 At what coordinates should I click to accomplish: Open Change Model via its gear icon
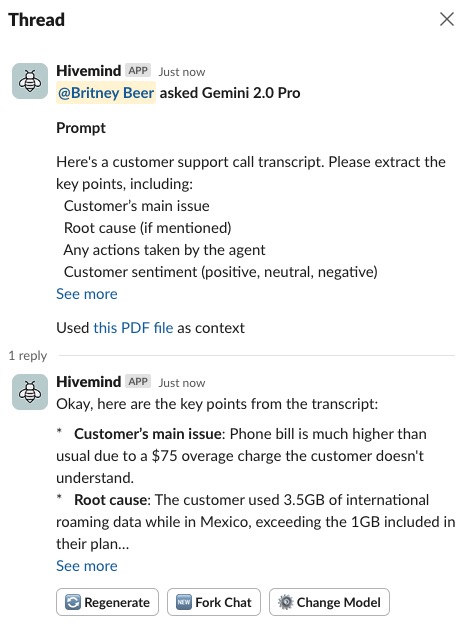click(286, 602)
